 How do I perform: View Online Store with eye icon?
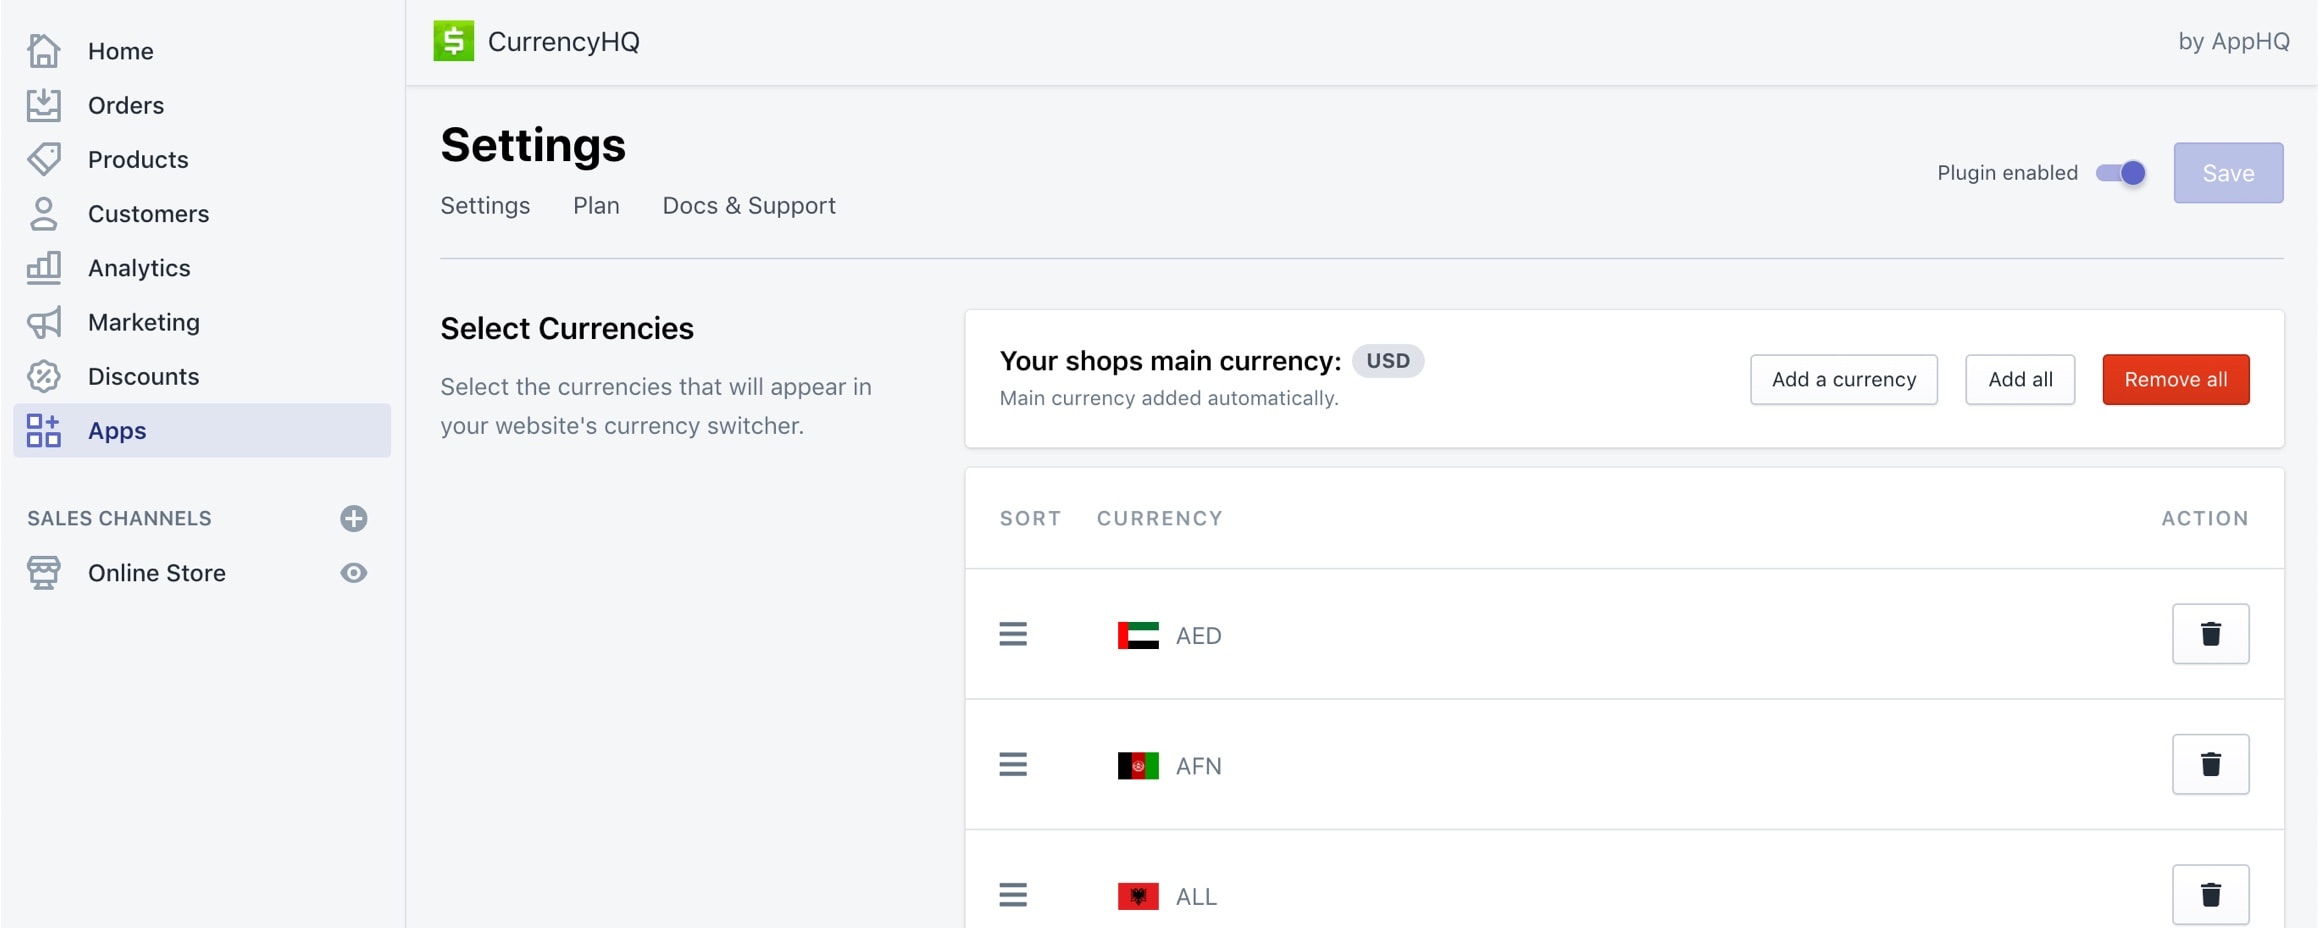[353, 573]
